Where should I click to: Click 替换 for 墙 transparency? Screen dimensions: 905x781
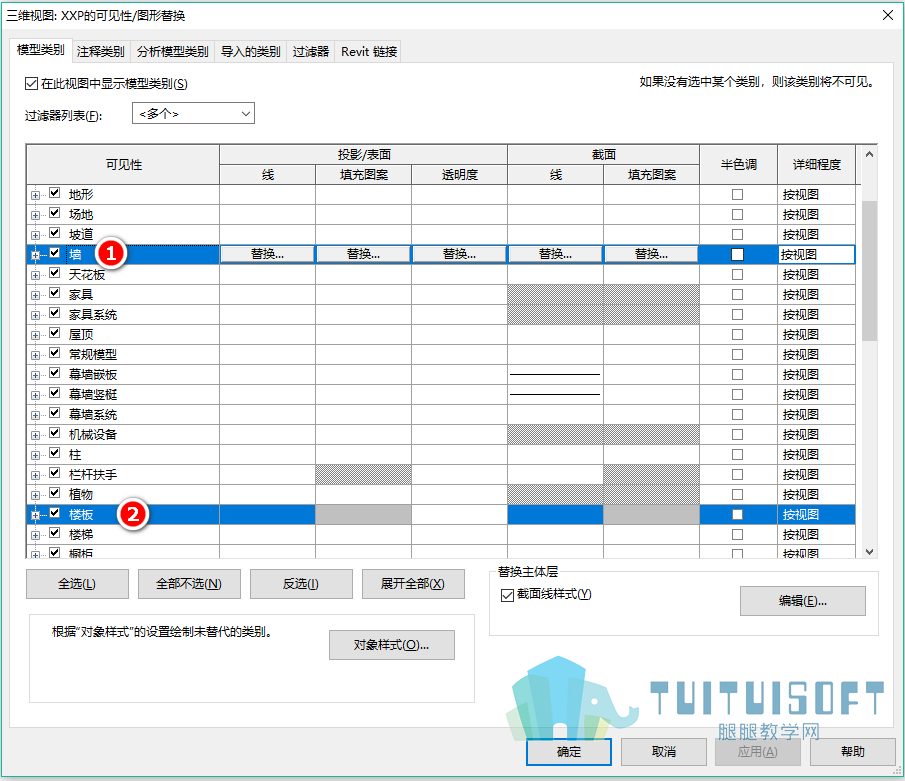(459, 254)
